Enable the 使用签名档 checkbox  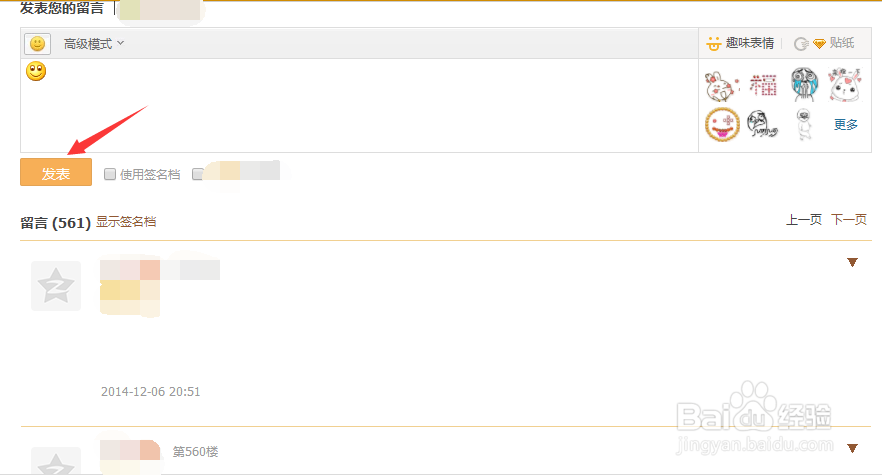[111, 174]
